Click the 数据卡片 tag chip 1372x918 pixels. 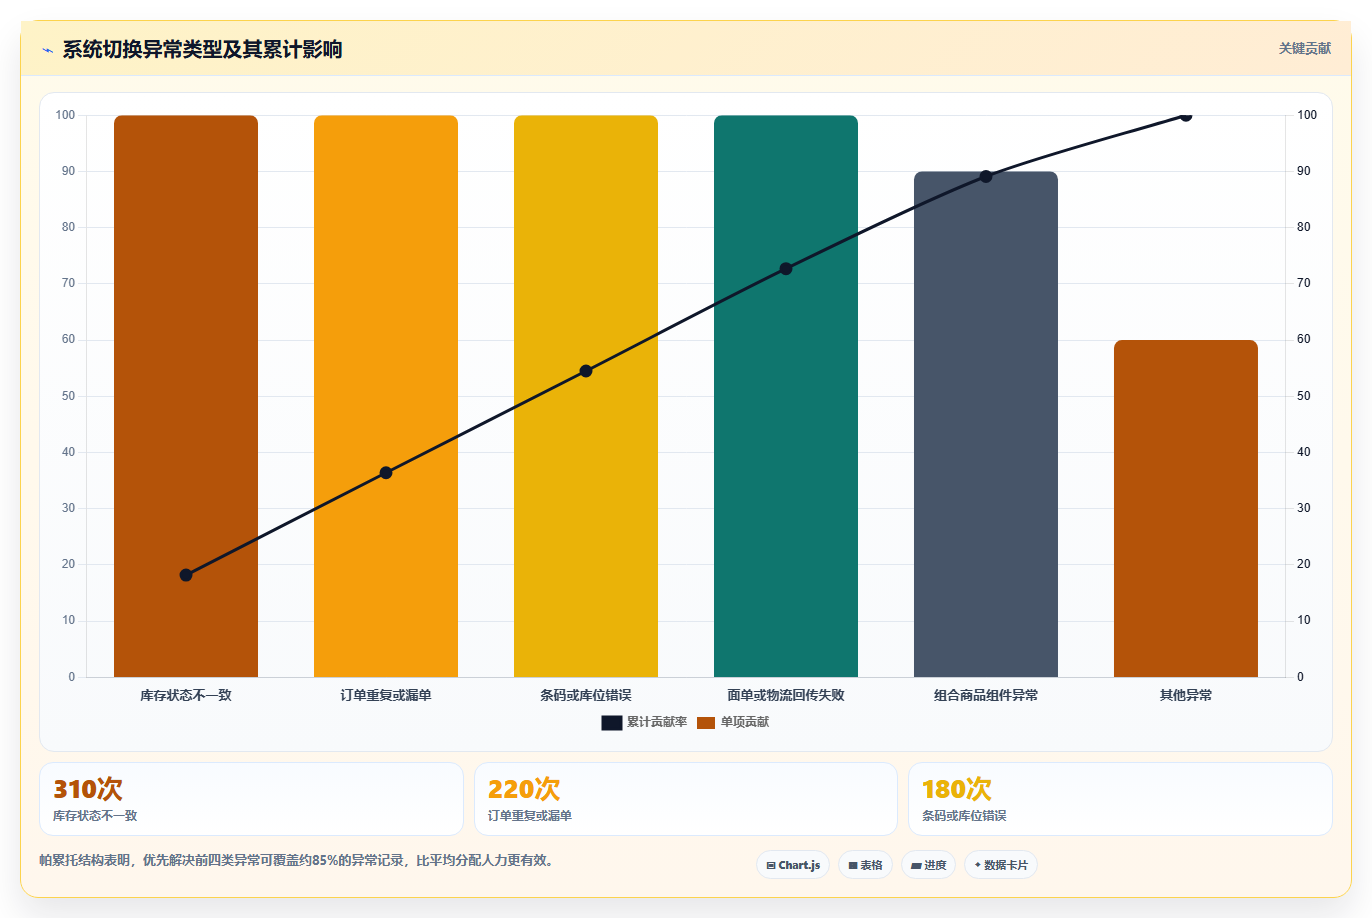[x=1001, y=865]
